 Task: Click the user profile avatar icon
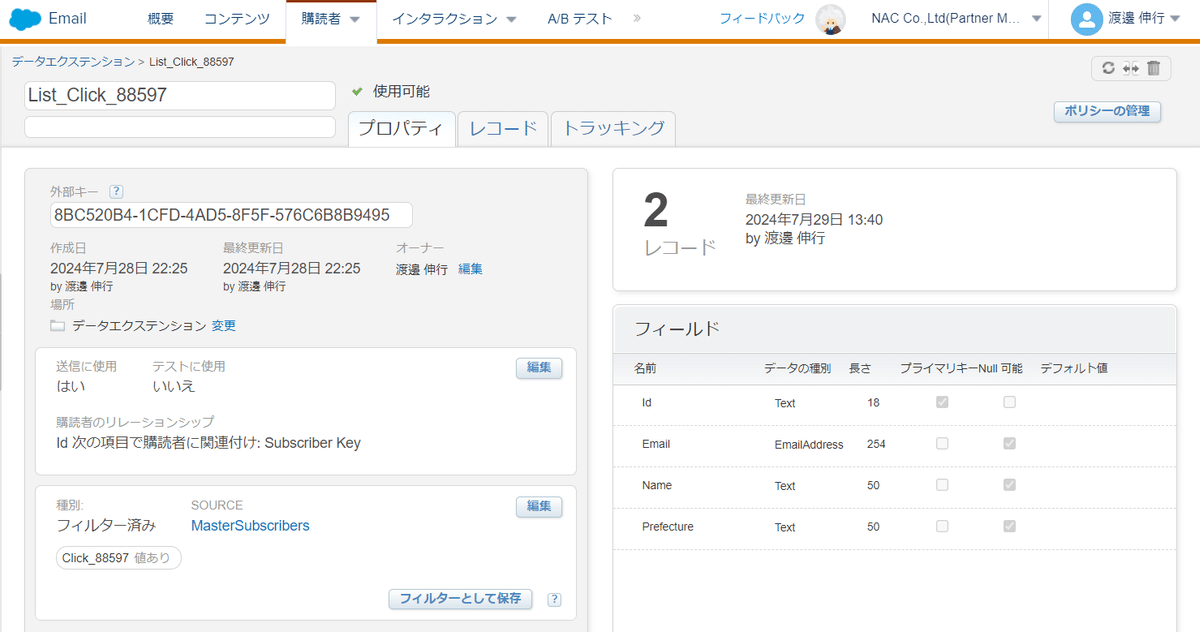coord(1086,19)
